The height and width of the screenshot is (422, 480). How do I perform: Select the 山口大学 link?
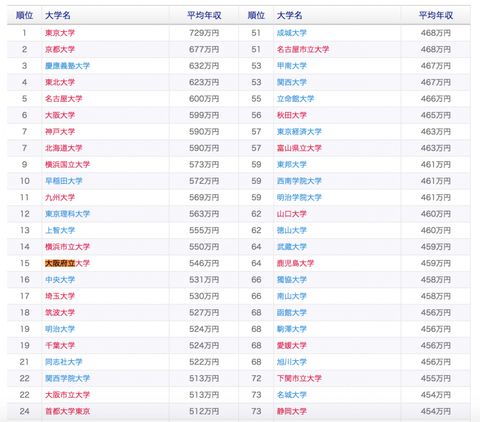pyautogui.click(x=292, y=214)
